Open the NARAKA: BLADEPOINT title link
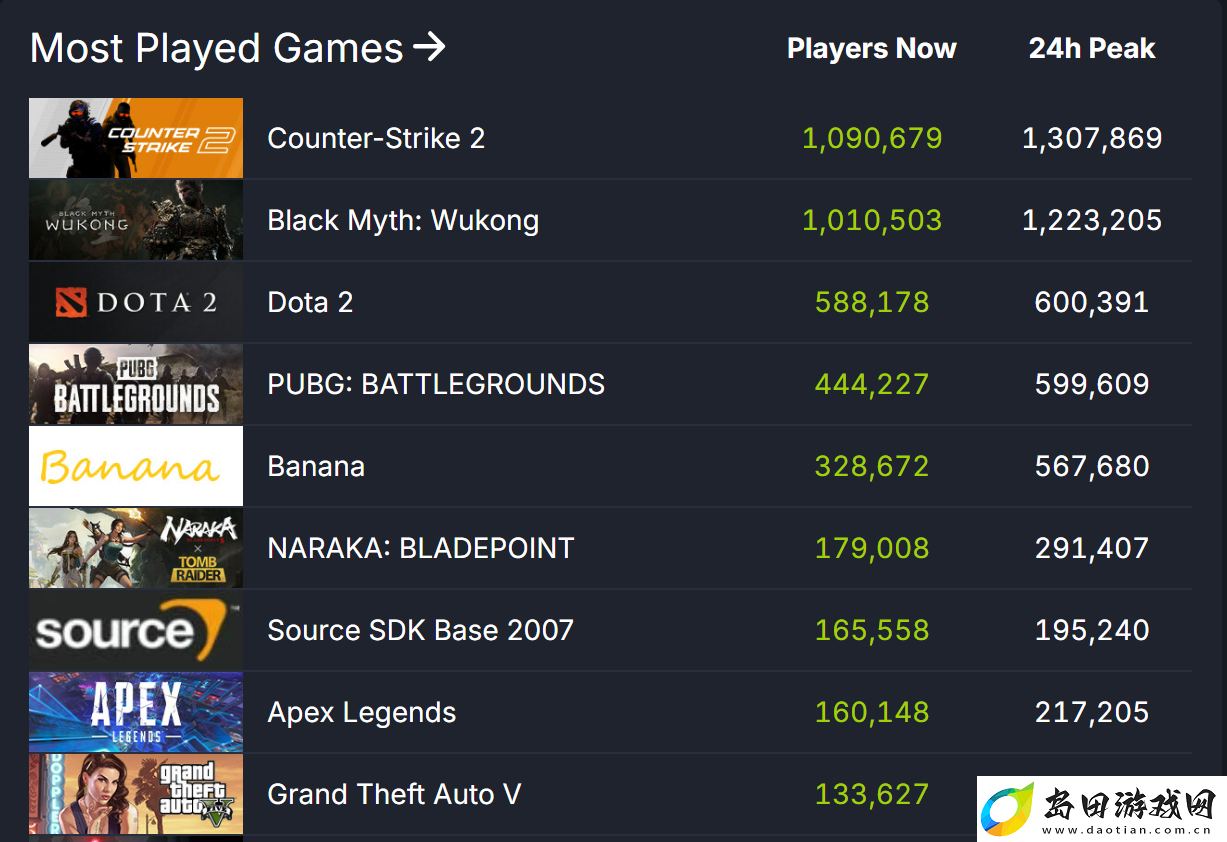The width and height of the screenshot is (1227, 842). [421, 548]
